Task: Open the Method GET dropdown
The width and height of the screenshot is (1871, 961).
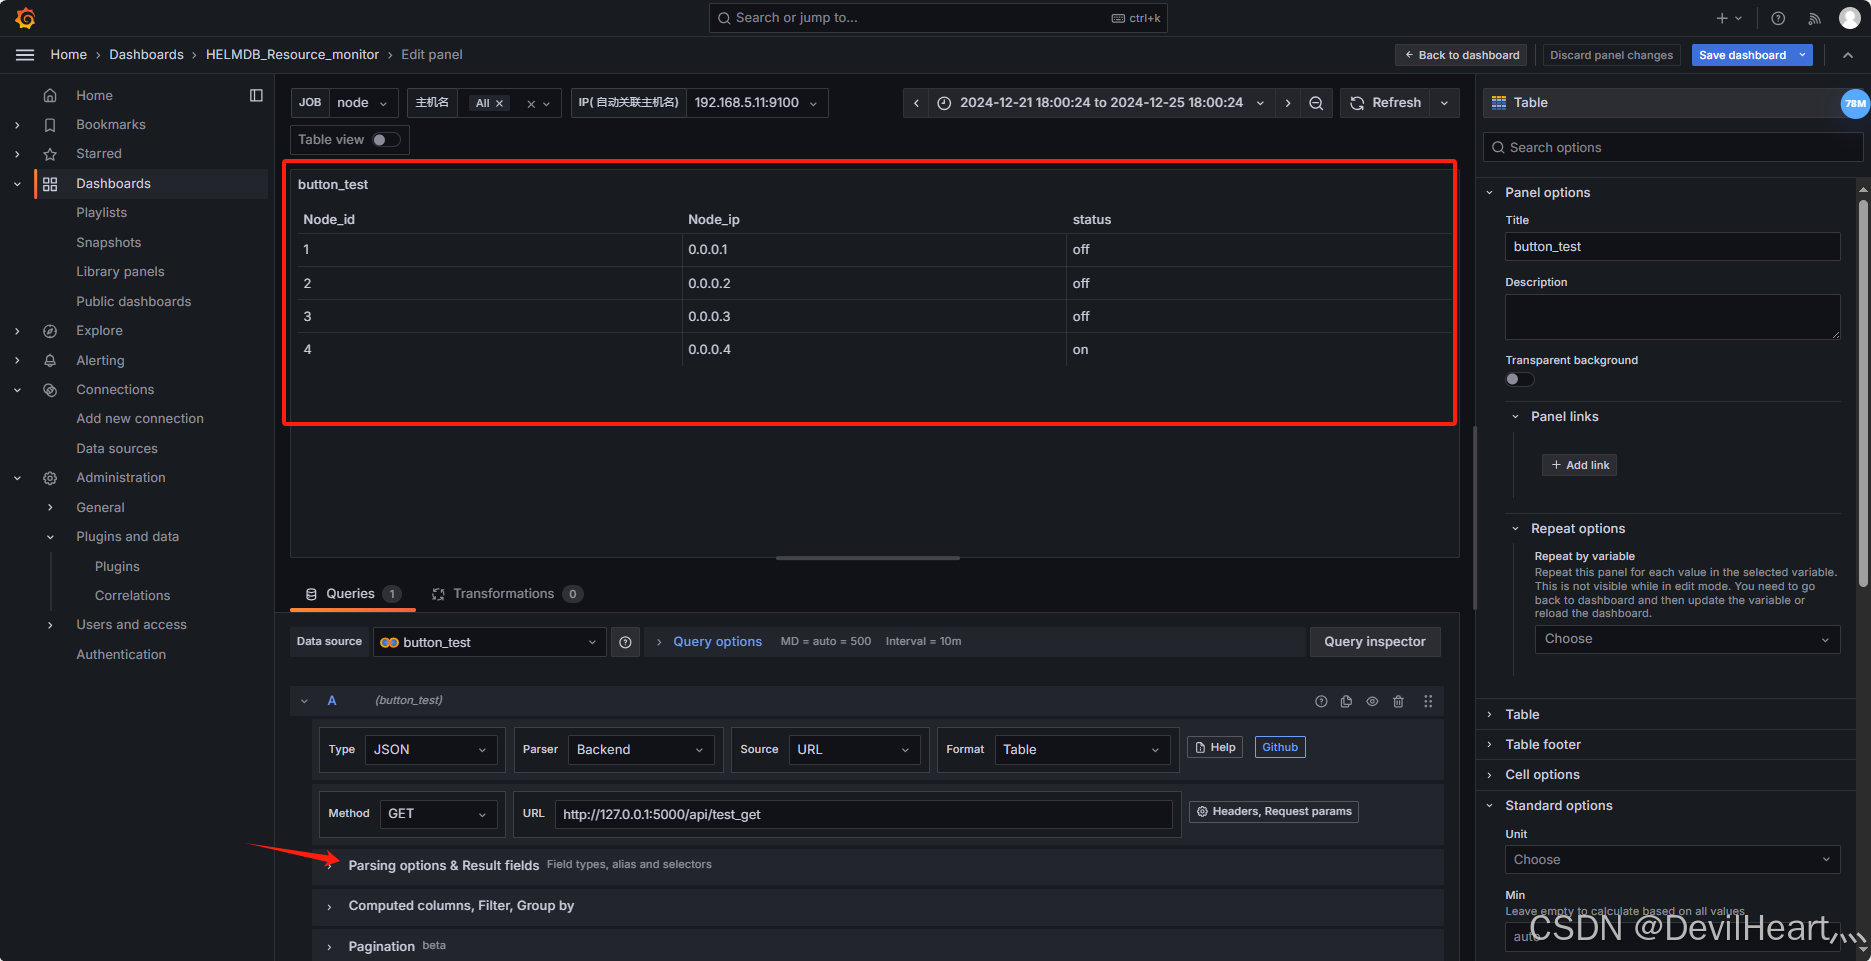Action: (x=438, y=814)
